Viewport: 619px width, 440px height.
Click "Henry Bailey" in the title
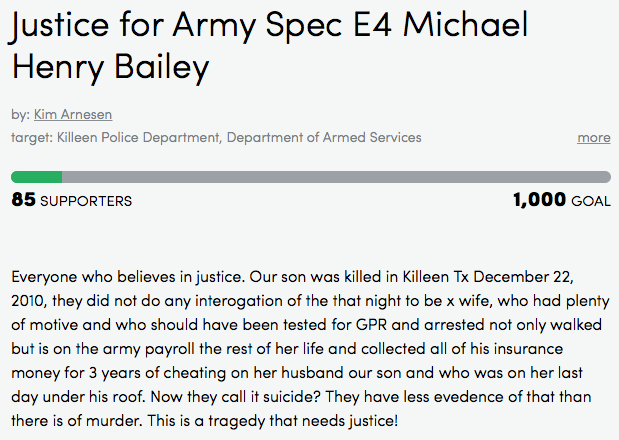point(109,68)
